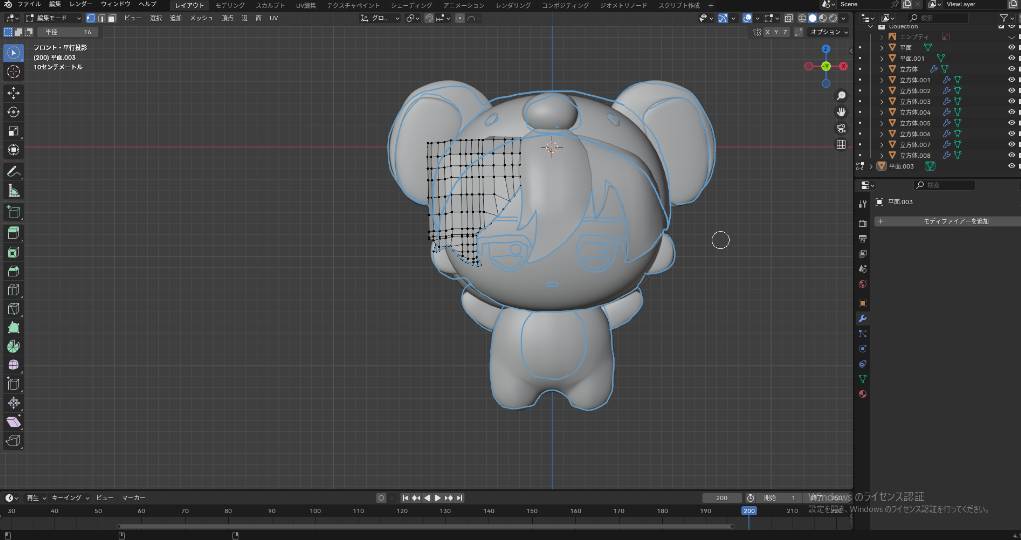The image size is (1021, 540).
Task: Select the Move tool in left toolbar
Action: (x=14, y=92)
